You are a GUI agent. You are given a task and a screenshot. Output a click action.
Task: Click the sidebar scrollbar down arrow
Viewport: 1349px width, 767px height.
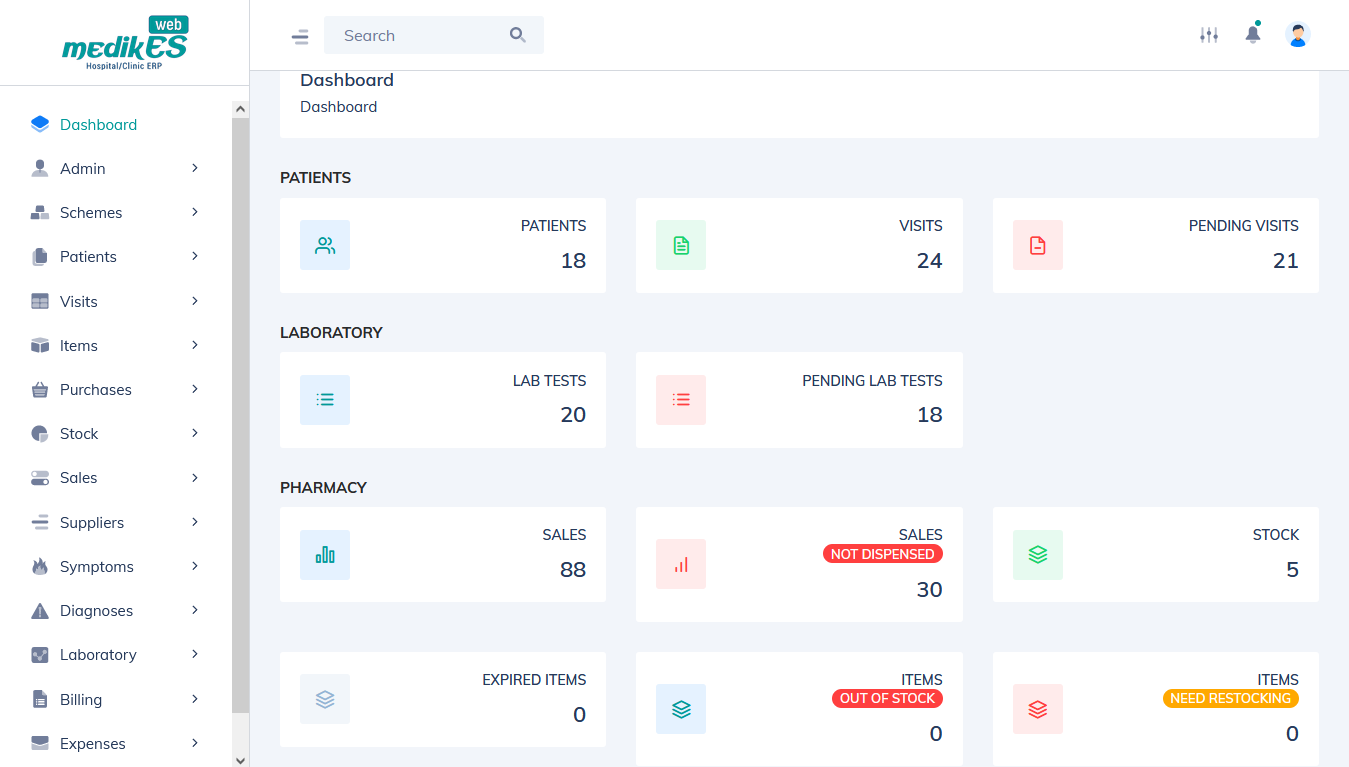point(240,760)
